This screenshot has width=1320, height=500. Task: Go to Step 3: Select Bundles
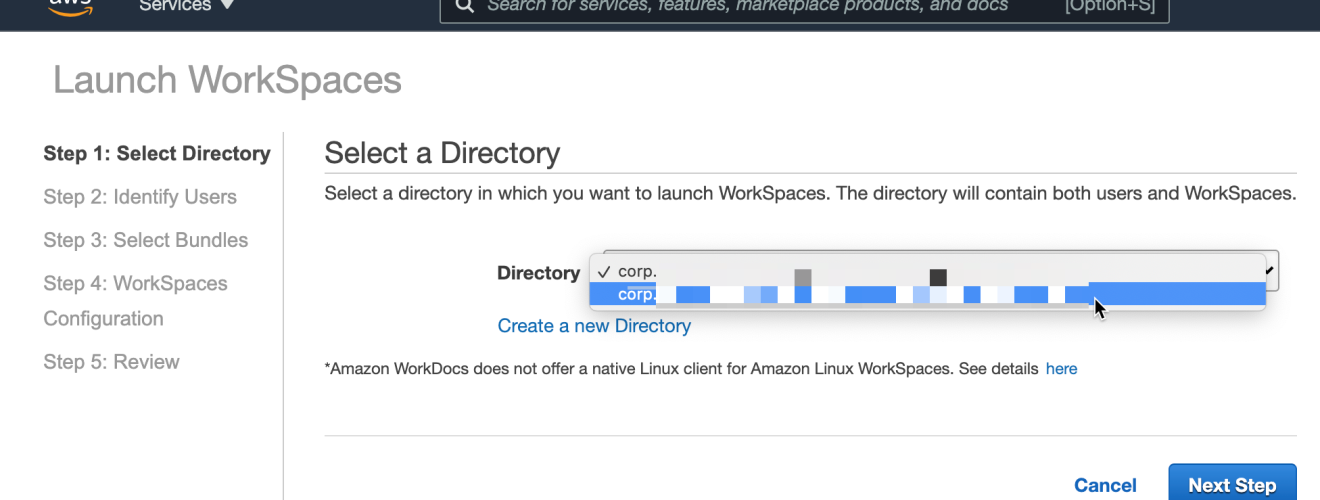146,240
